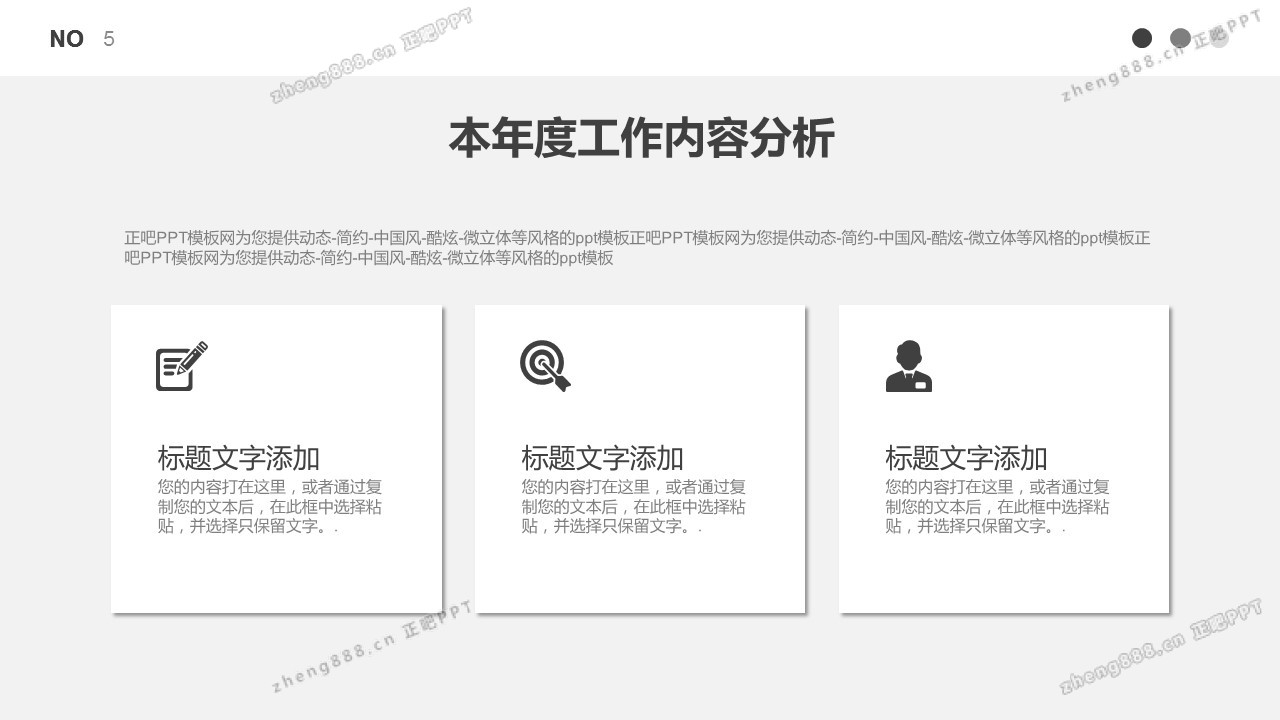Viewport: 1280px width, 720px height.
Task: Click 标题文字添加 heading under target icon
Action: tap(602, 458)
